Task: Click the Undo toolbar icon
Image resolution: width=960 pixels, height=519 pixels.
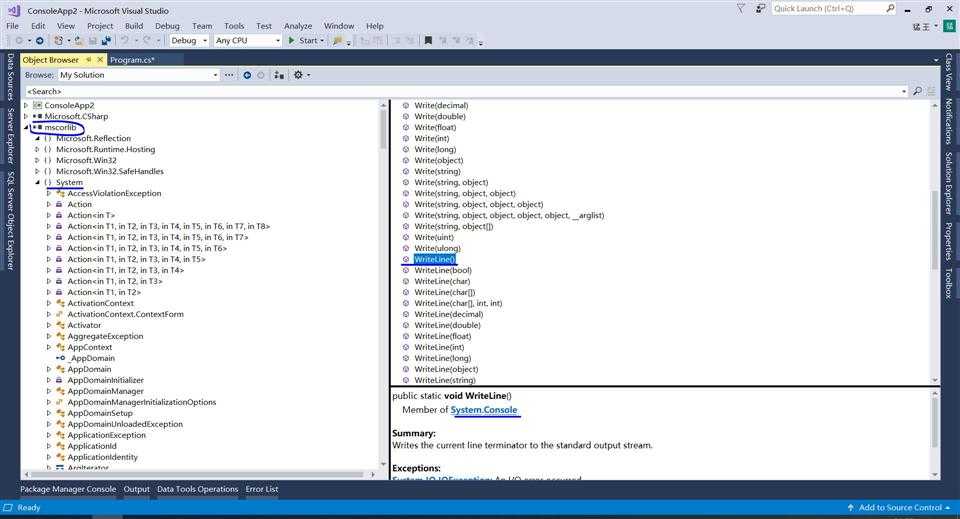Action: (x=124, y=40)
